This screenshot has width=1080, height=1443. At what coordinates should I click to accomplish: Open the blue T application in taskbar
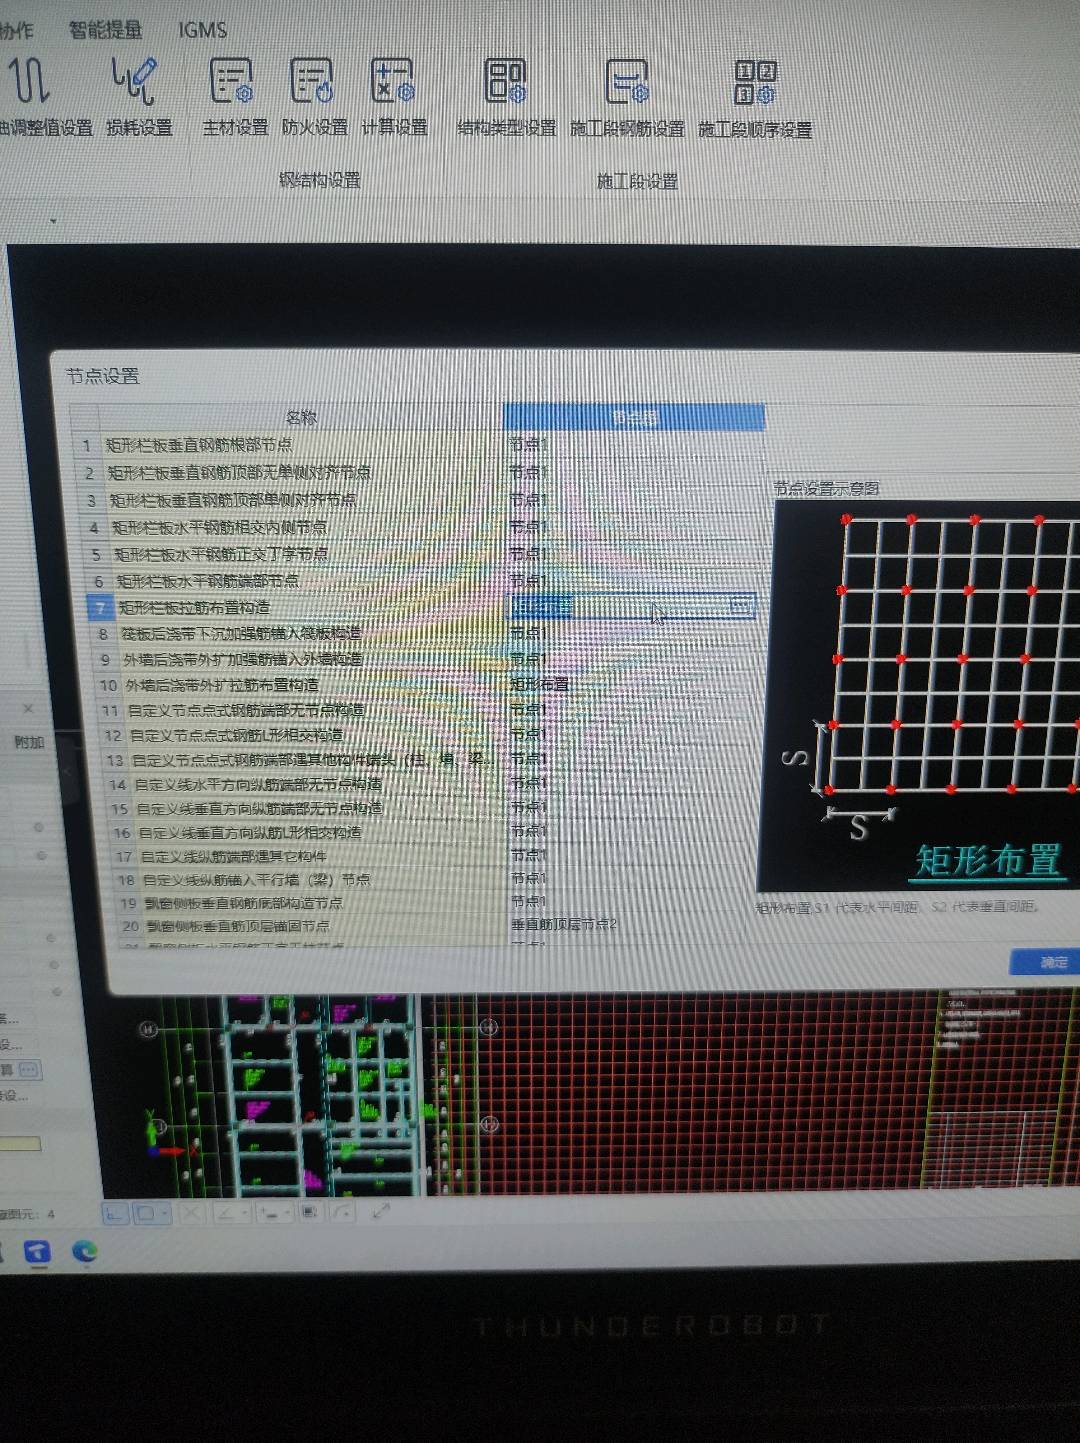(37, 1251)
